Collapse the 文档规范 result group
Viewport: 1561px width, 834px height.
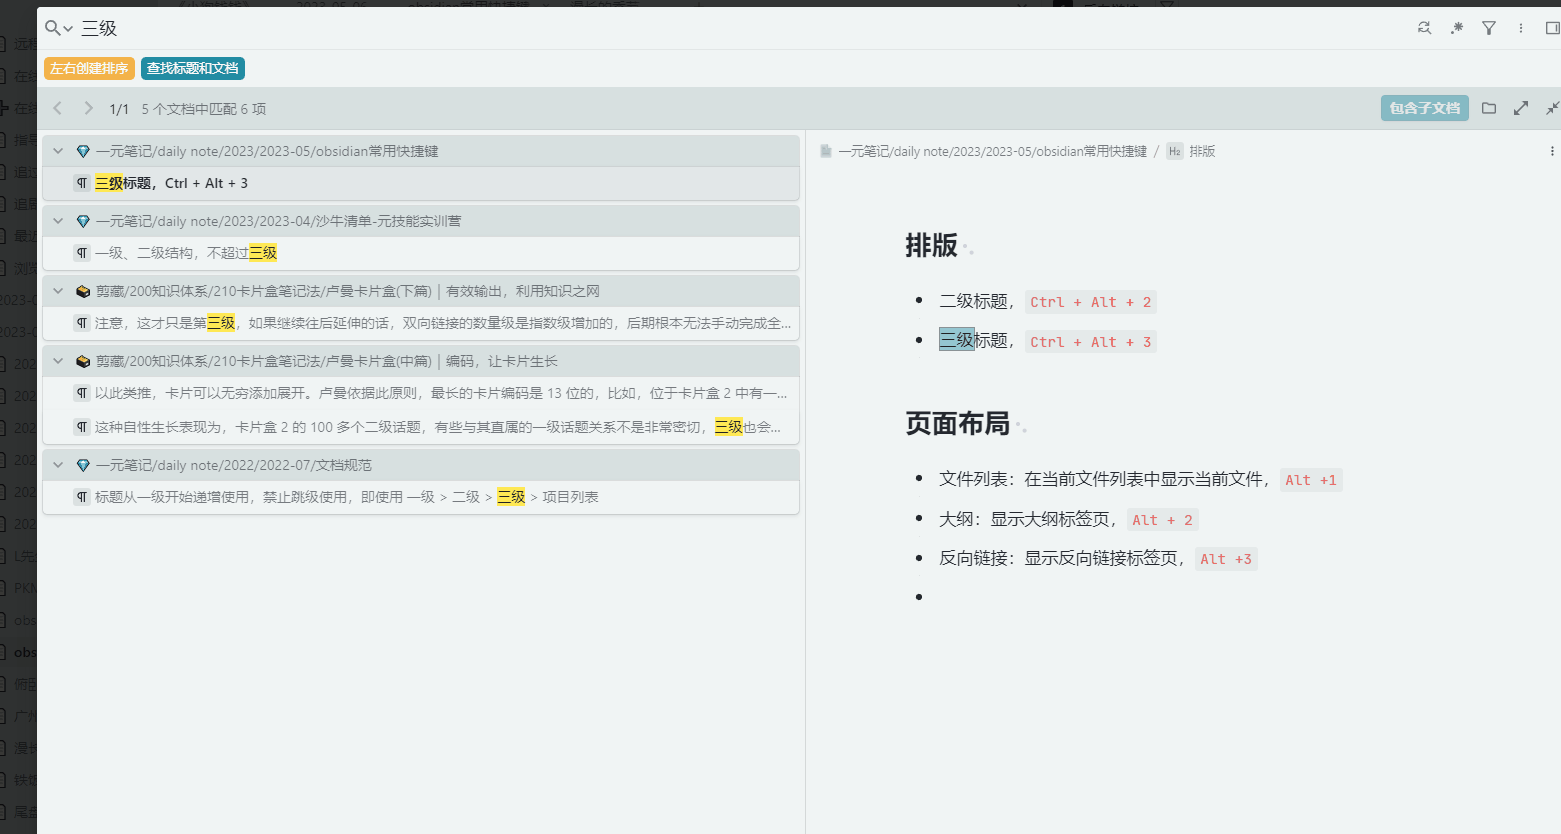[58, 464]
